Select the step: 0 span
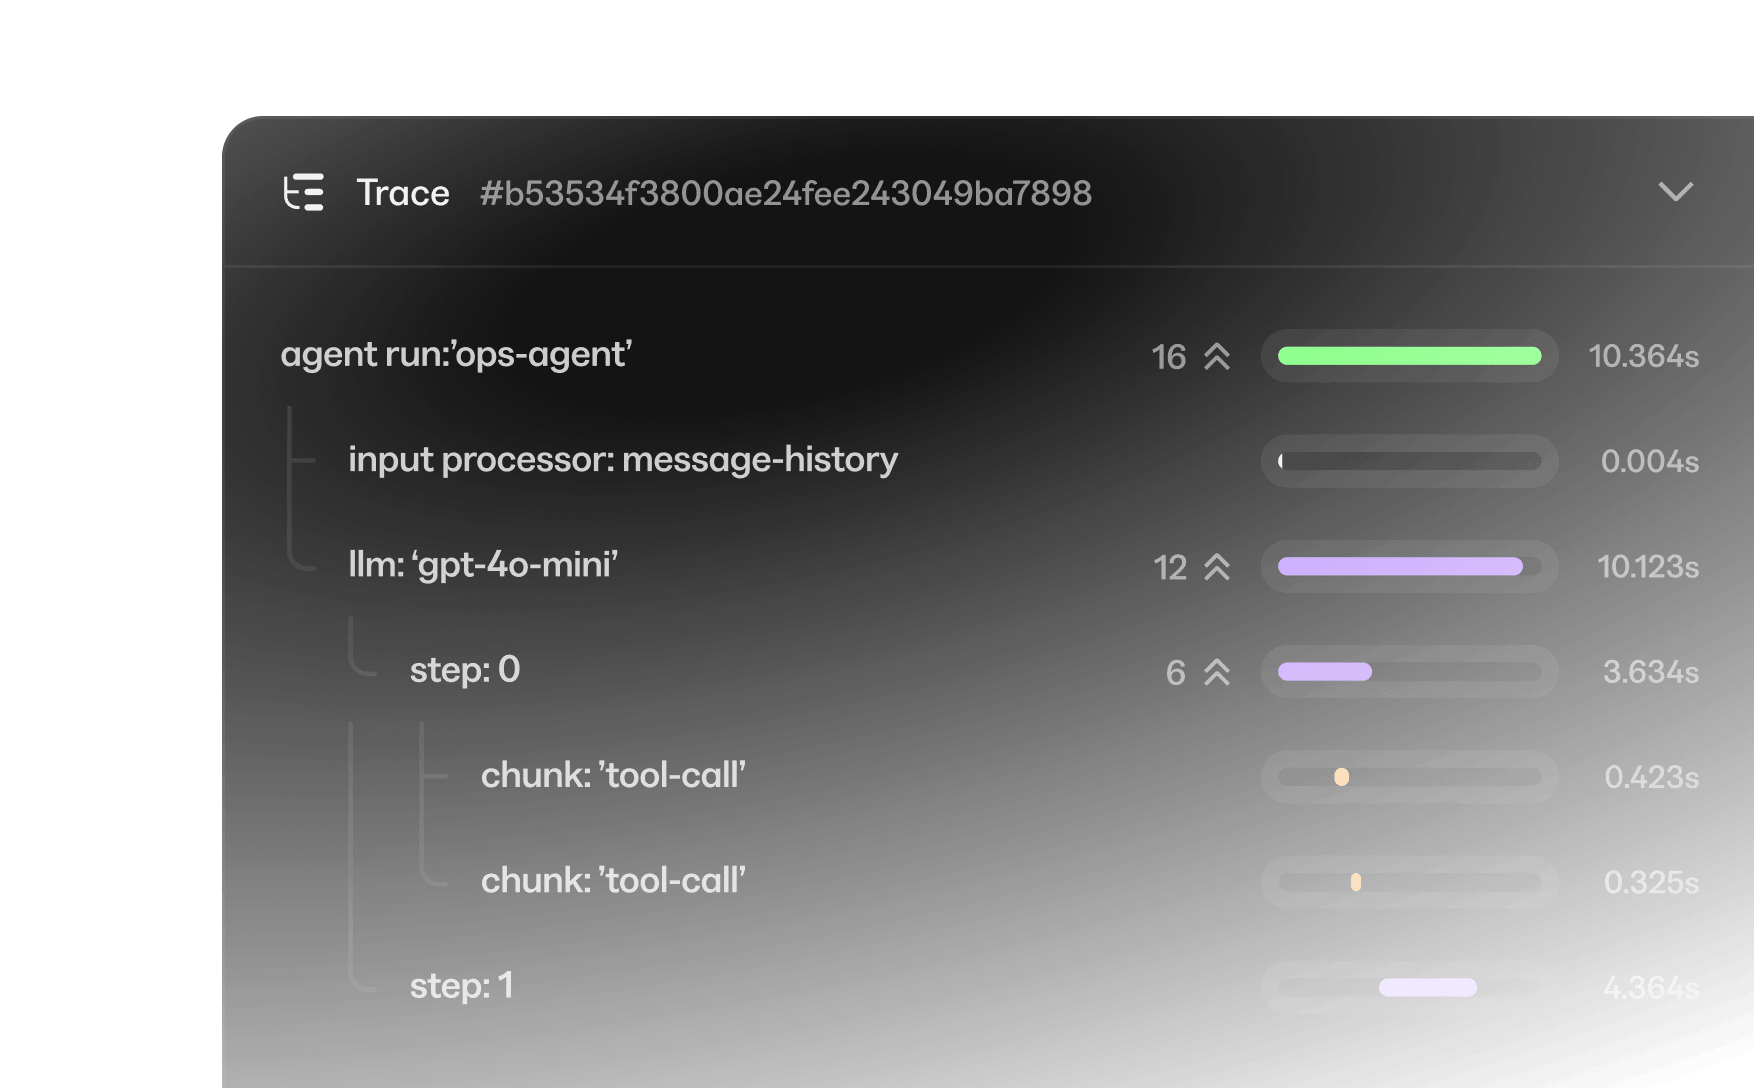Screen dimensions: 1754x1088 (x=465, y=670)
